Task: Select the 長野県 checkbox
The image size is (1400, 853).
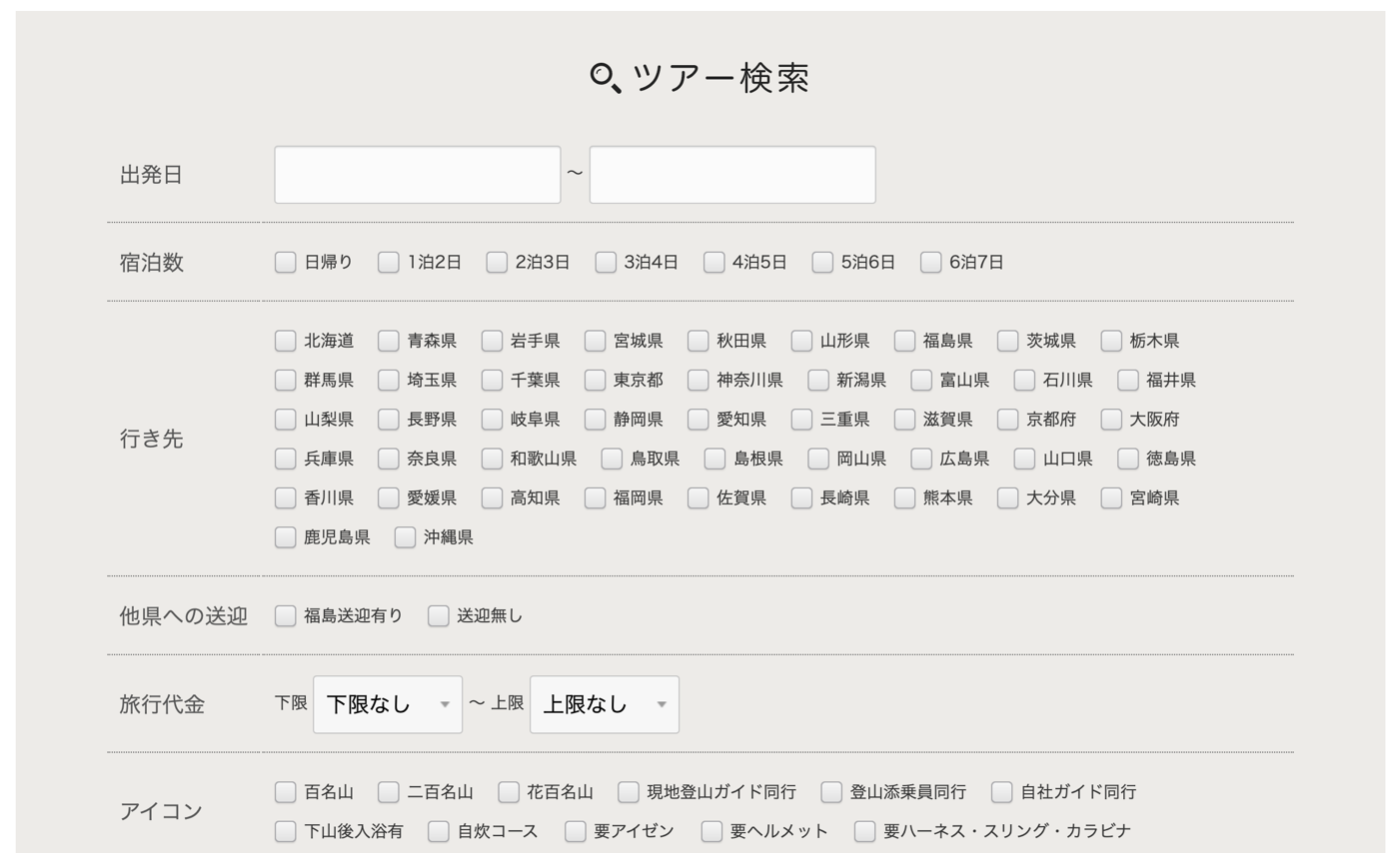Action: (x=389, y=420)
